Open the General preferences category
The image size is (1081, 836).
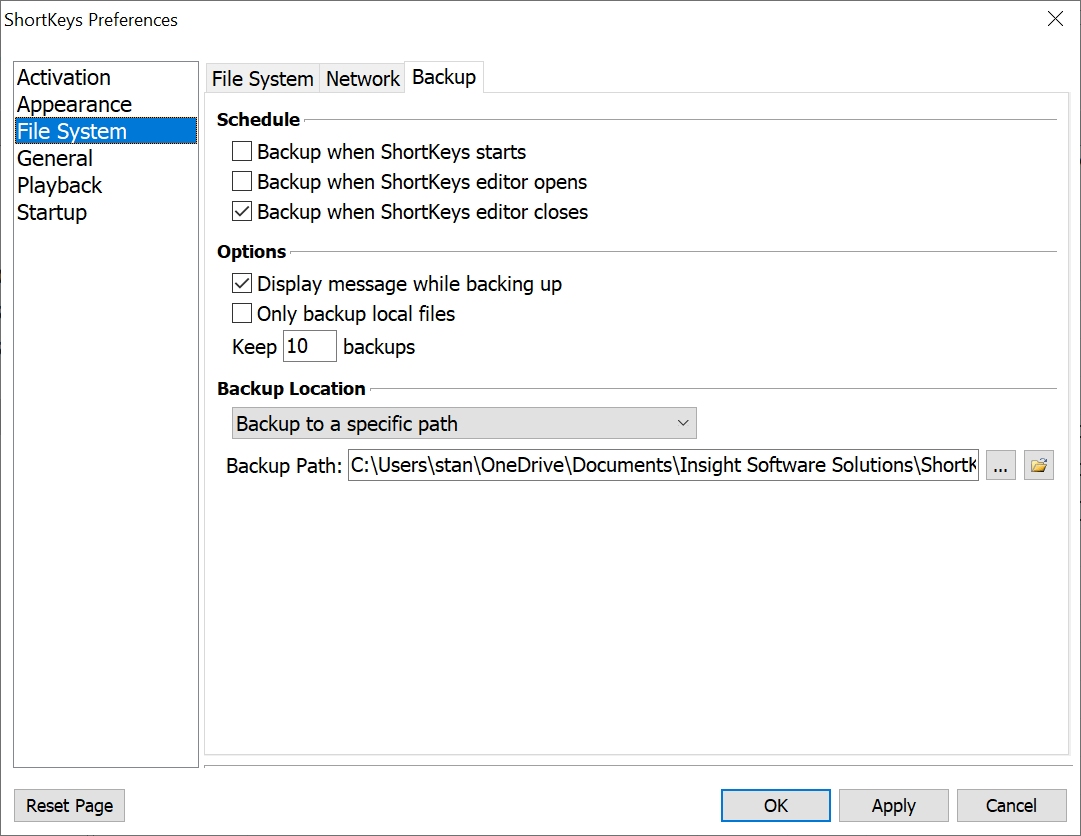coord(55,159)
